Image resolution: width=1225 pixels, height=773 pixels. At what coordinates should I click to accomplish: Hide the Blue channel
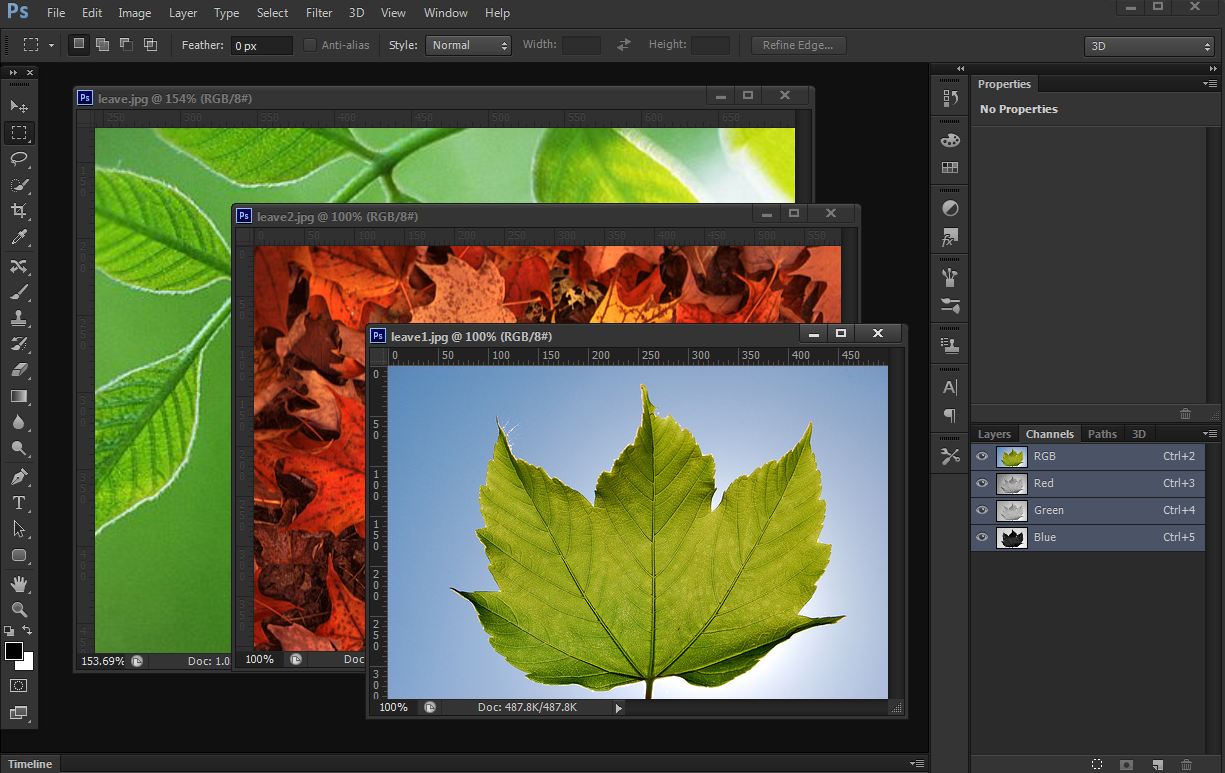(981, 537)
